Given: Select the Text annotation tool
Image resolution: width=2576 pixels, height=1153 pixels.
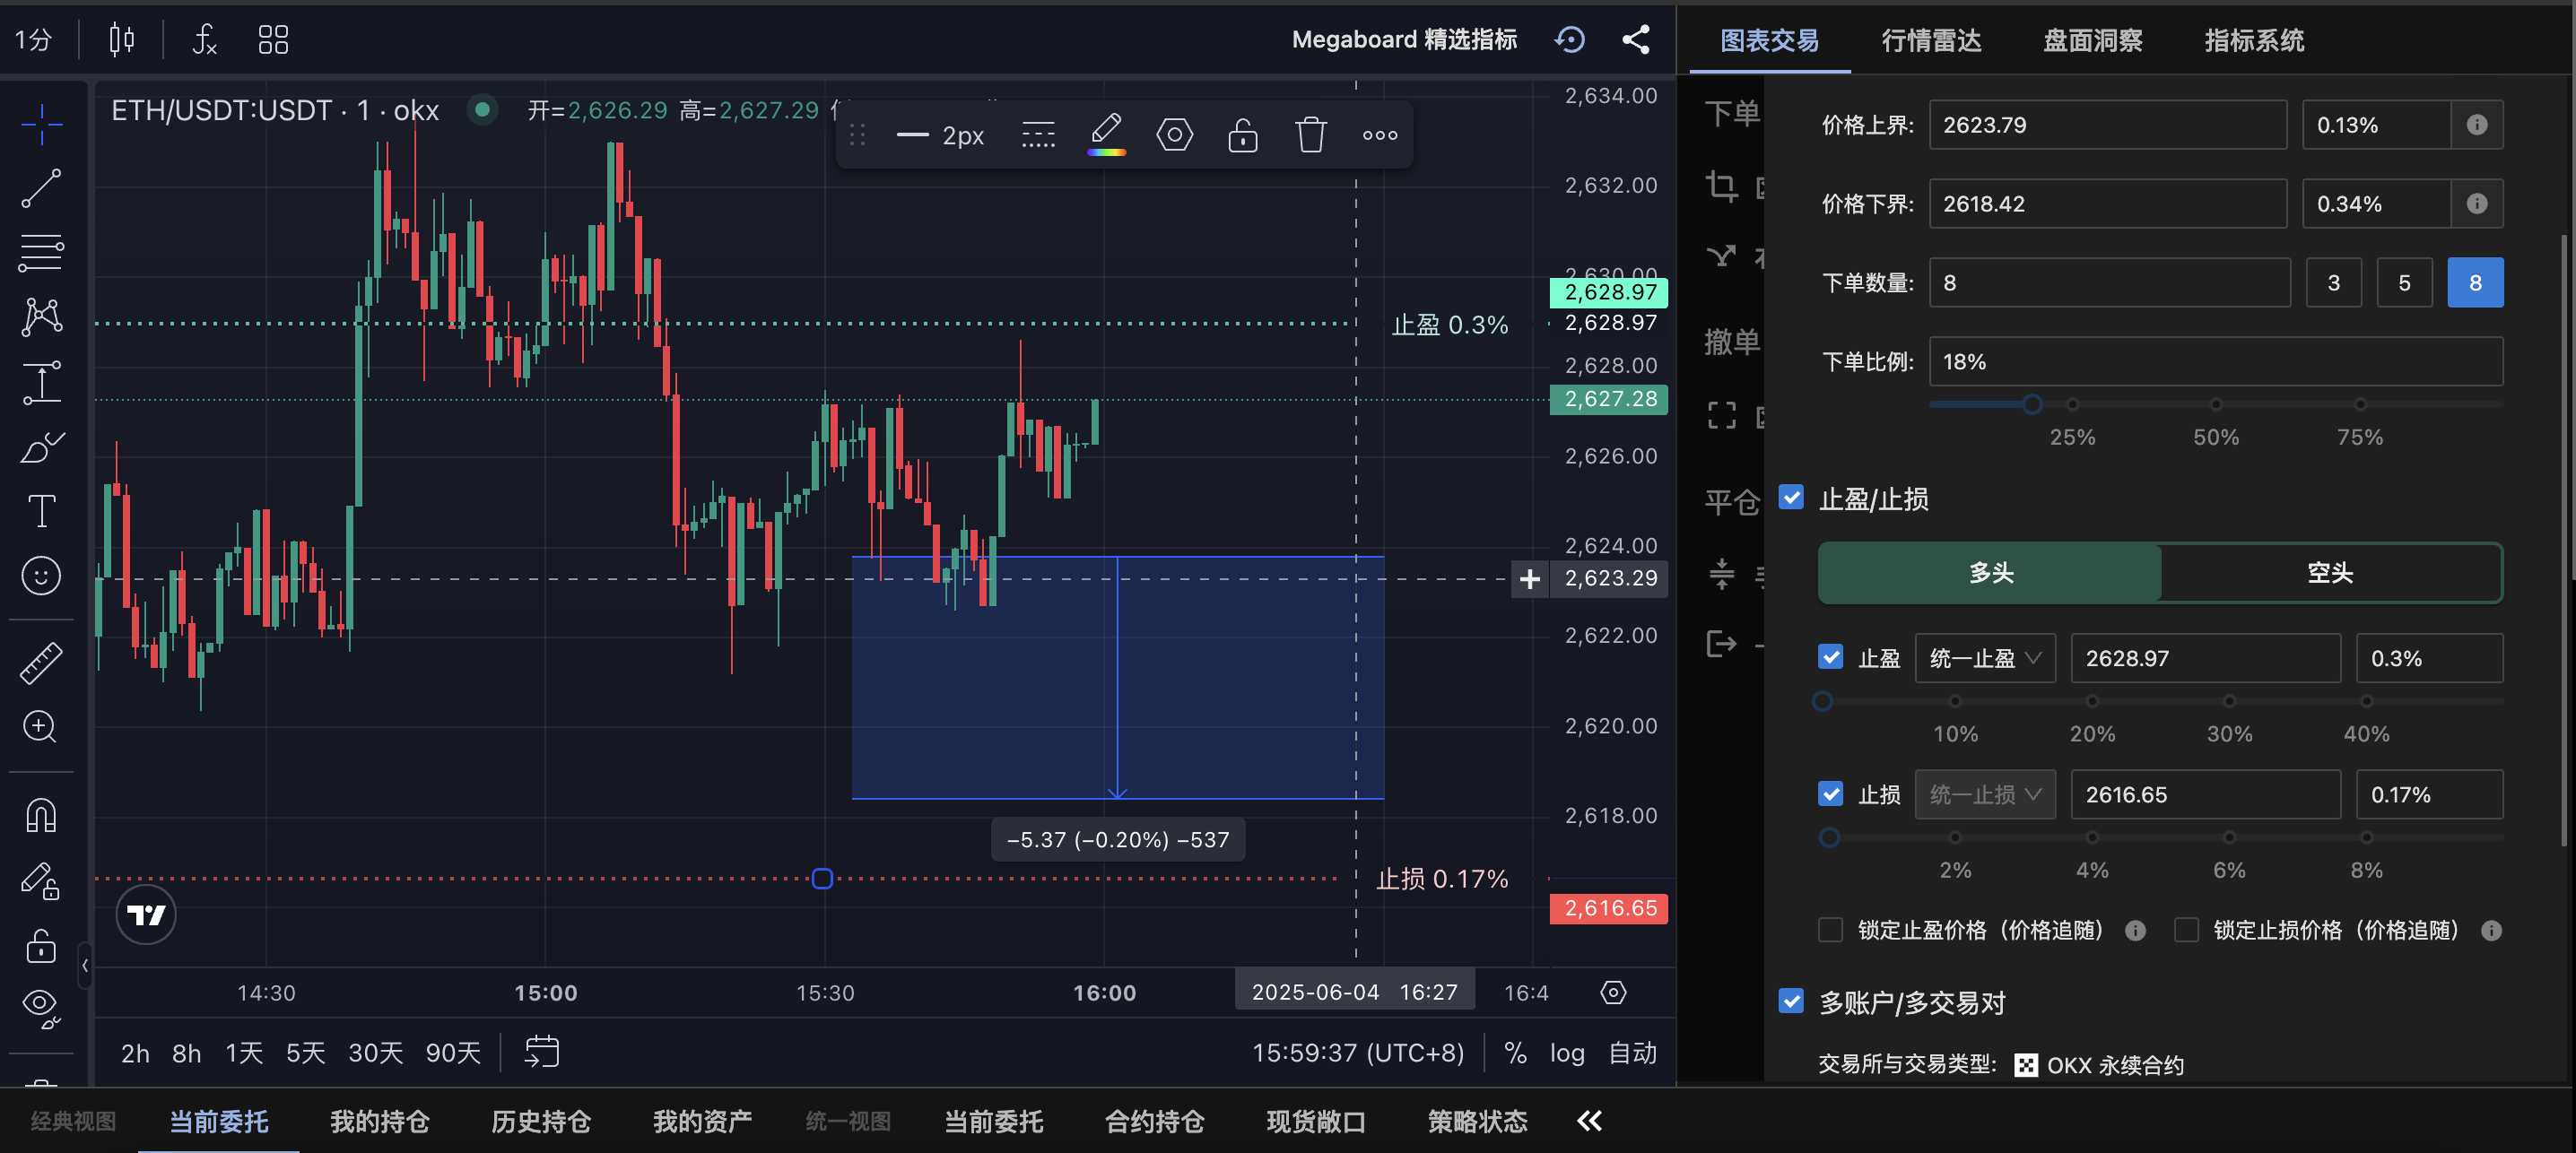Looking at the screenshot, I should coord(41,511).
